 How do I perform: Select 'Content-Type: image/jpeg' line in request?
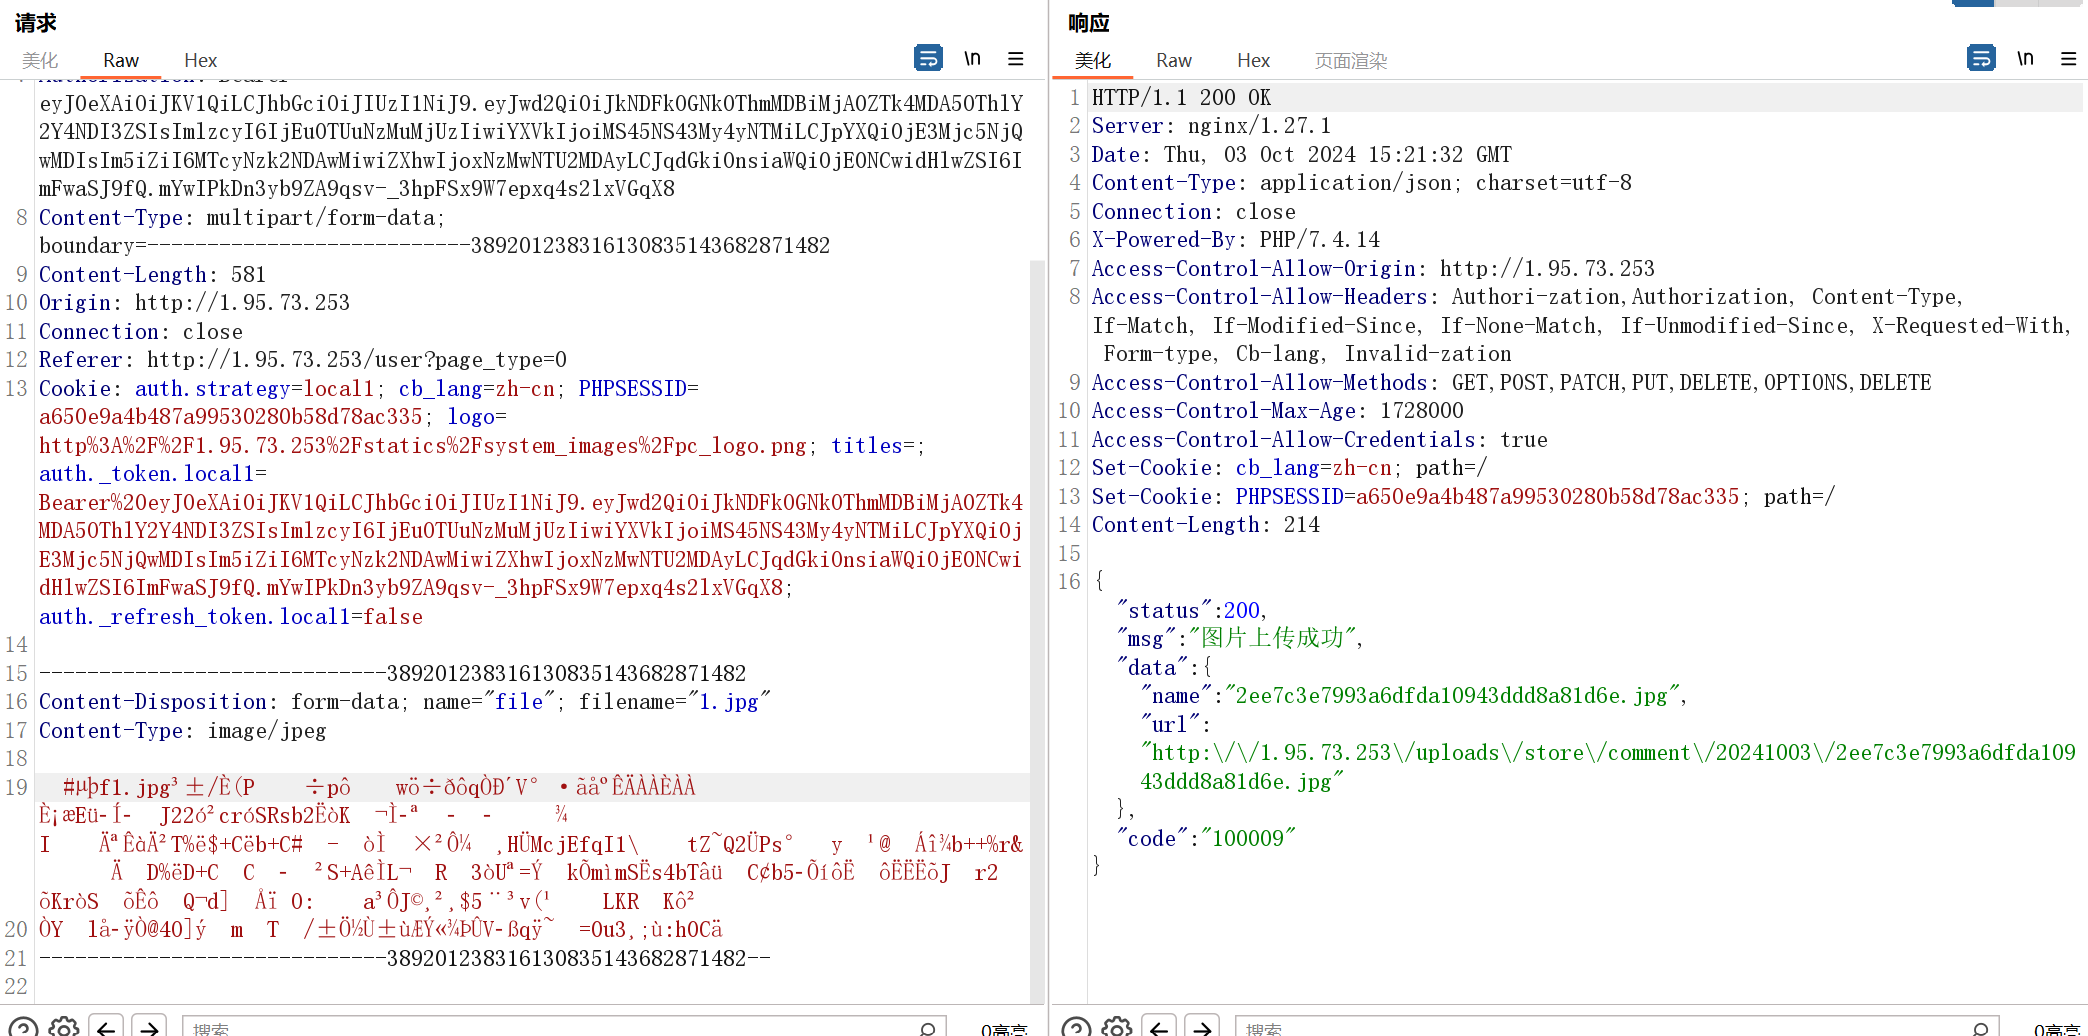coord(183,730)
